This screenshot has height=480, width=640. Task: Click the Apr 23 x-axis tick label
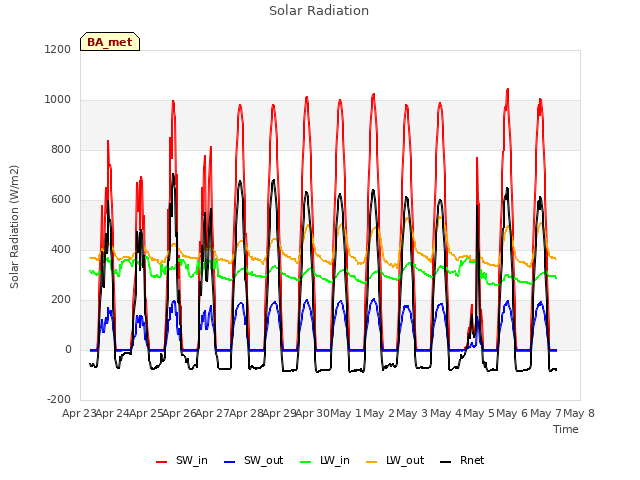pos(79,413)
